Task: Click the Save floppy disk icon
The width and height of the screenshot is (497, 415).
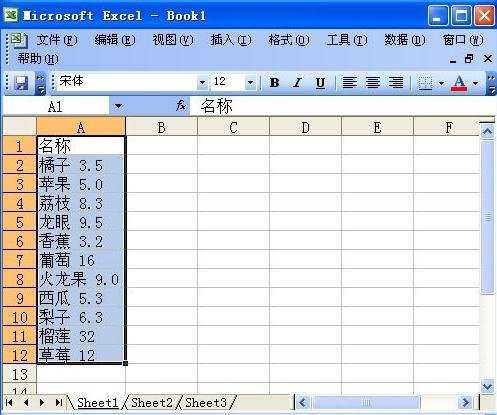Action: [22, 82]
